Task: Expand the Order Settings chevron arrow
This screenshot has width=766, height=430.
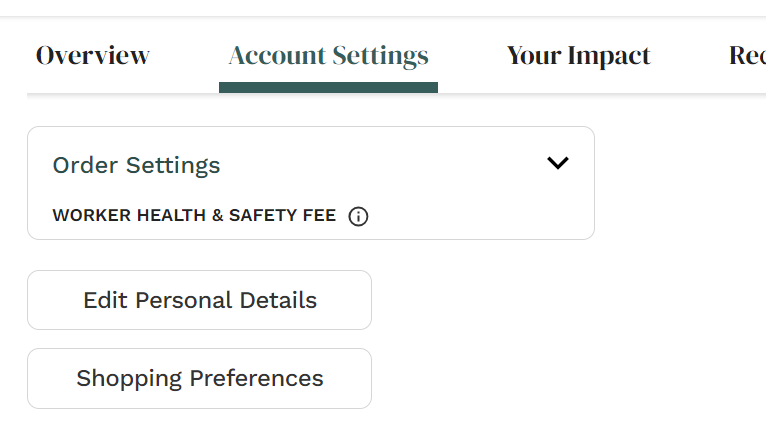Action: pyautogui.click(x=558, y=163)
